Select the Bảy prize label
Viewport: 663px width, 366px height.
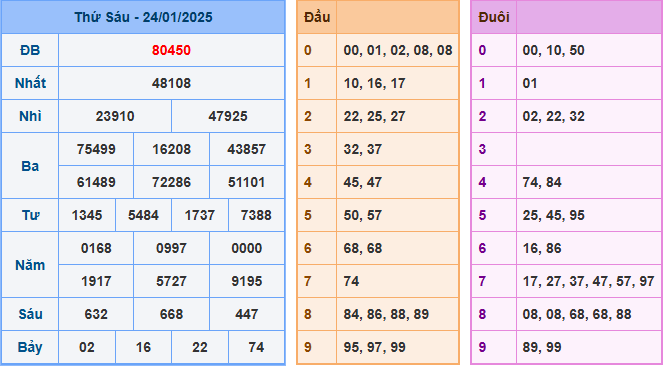[x=30, y=347]
